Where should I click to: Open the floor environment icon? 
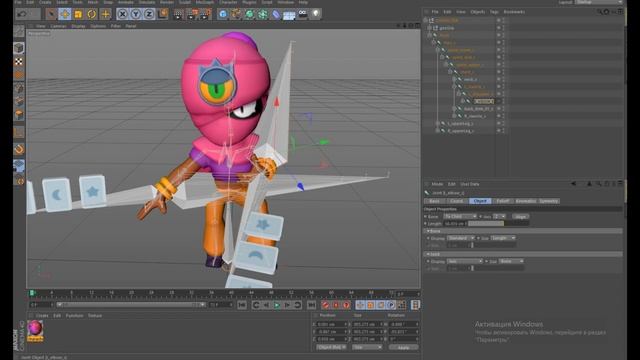coord(289,16)
